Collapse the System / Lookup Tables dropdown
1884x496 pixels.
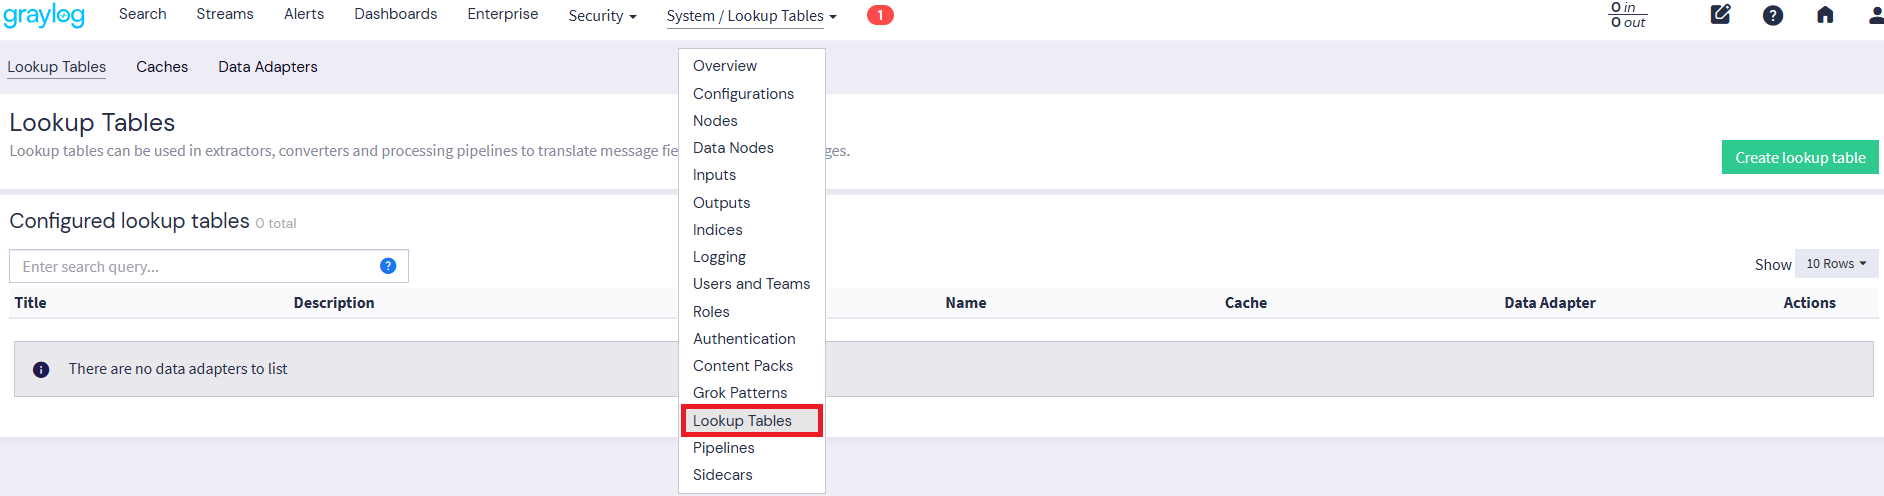751,16
